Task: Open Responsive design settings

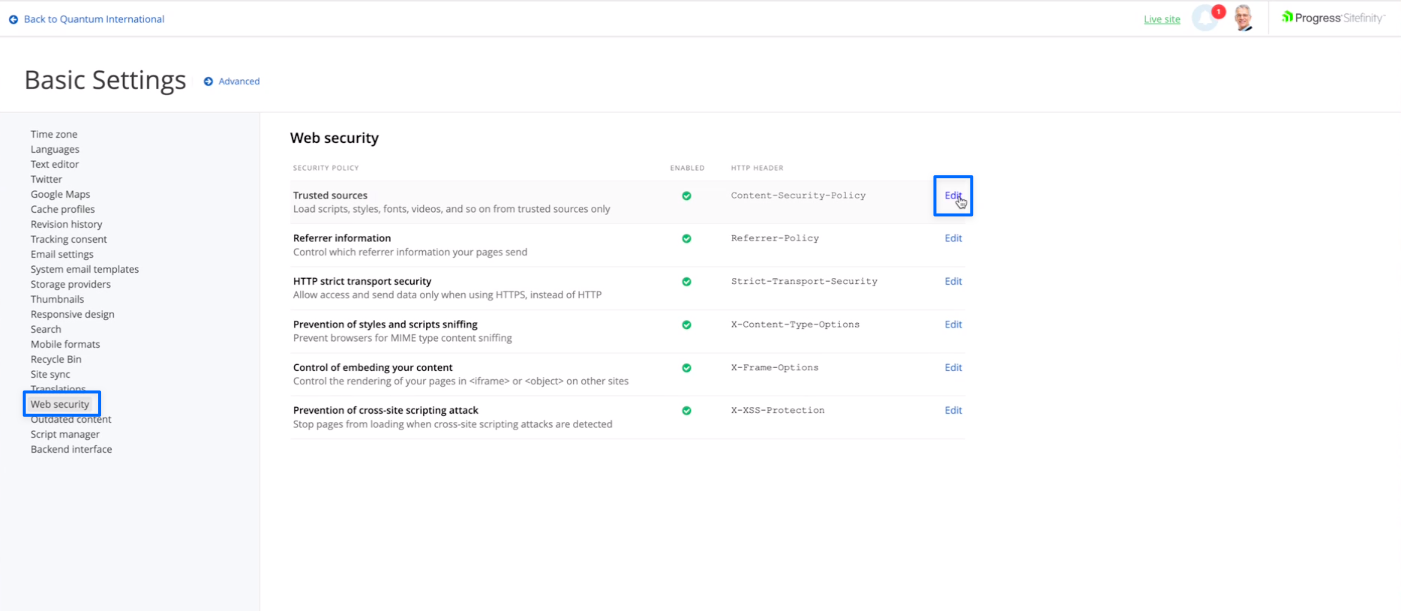Action: point(72,315)
